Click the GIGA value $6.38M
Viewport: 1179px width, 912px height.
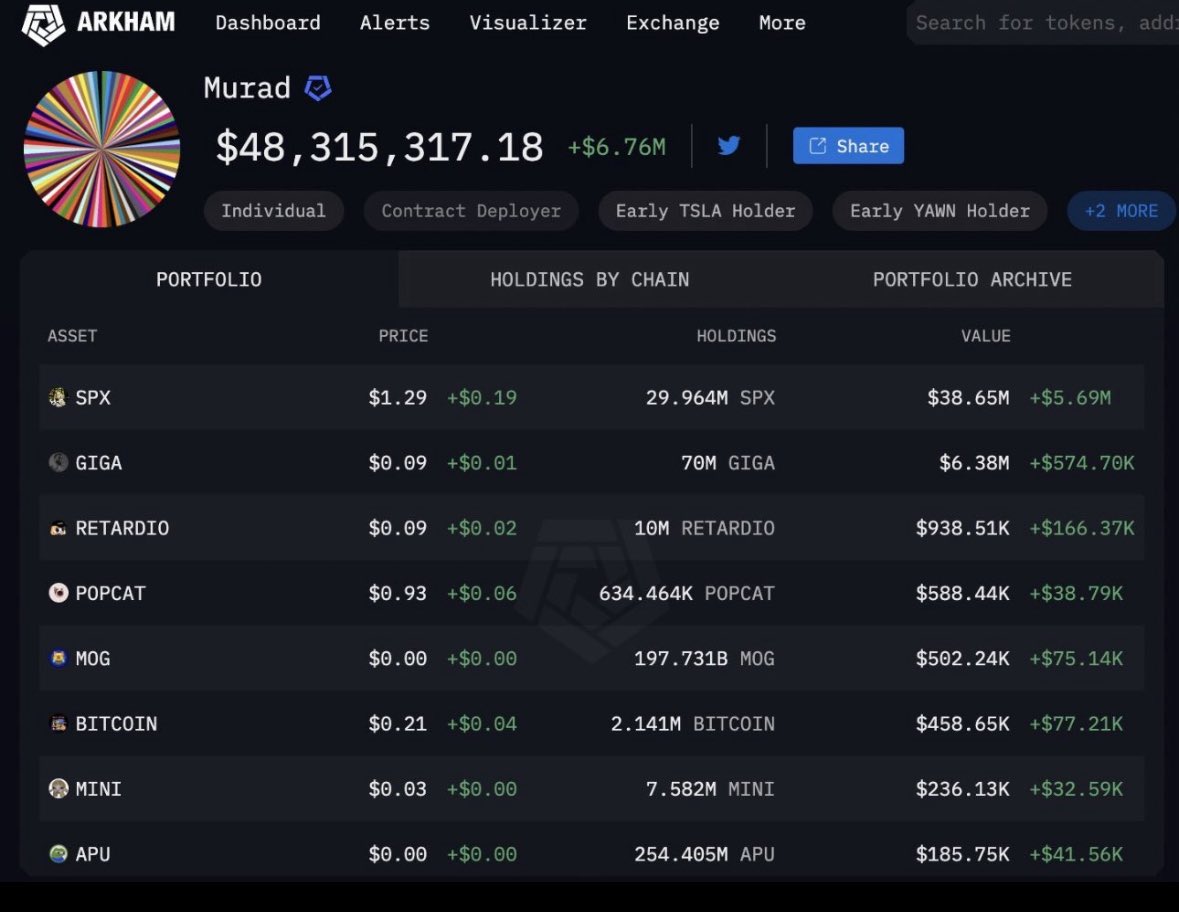tap(974, 463)
